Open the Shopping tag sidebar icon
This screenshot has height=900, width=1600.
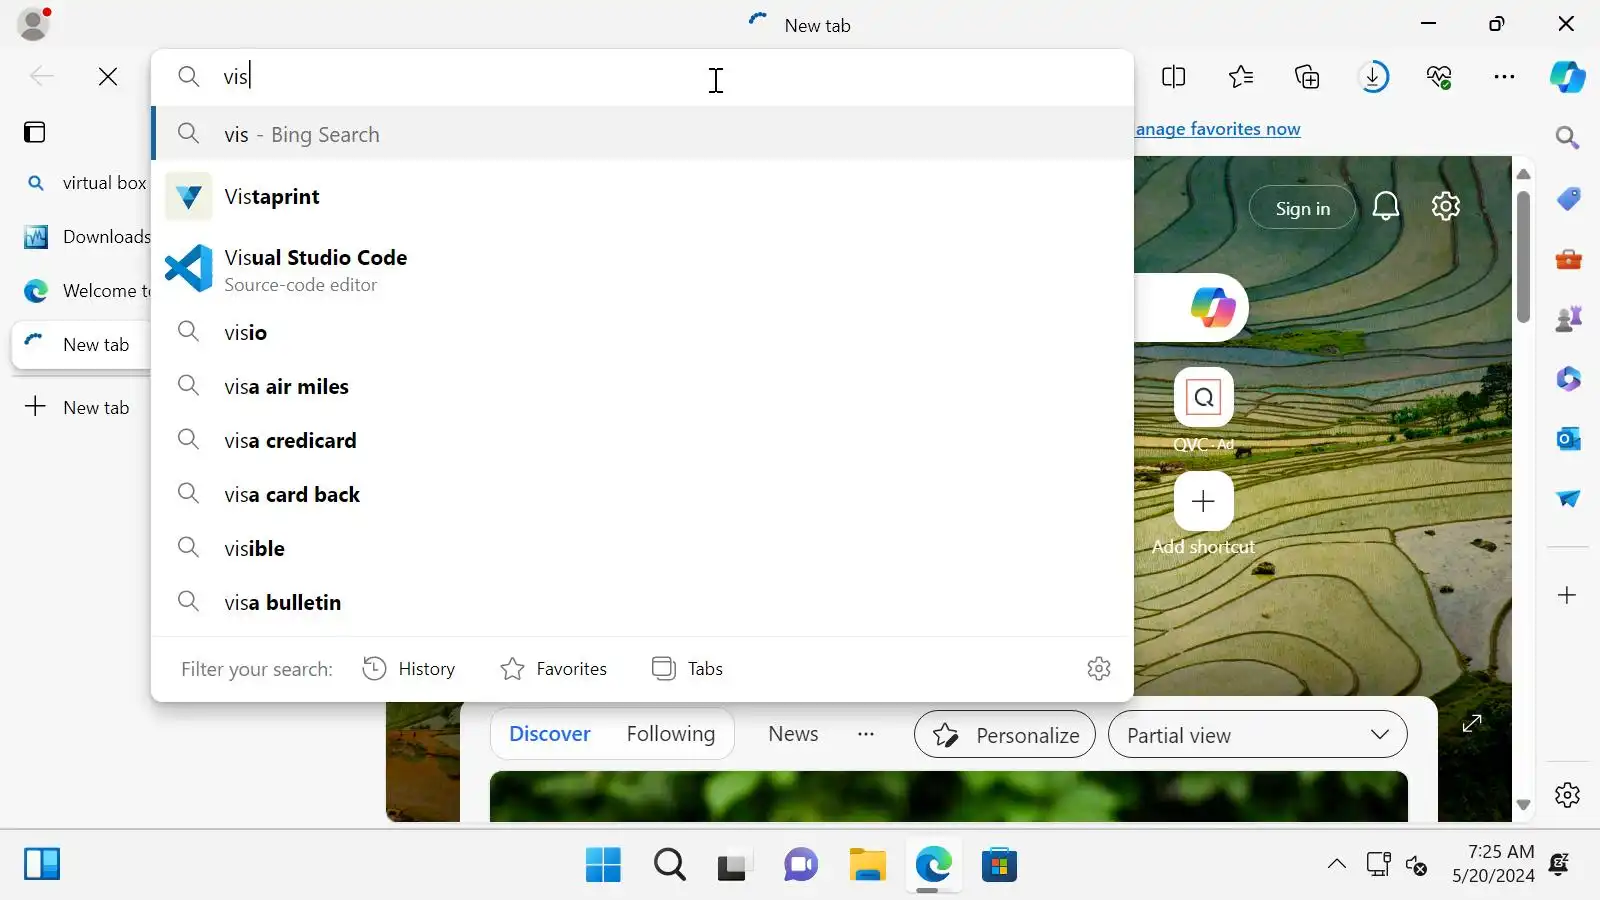point(1568,199)
